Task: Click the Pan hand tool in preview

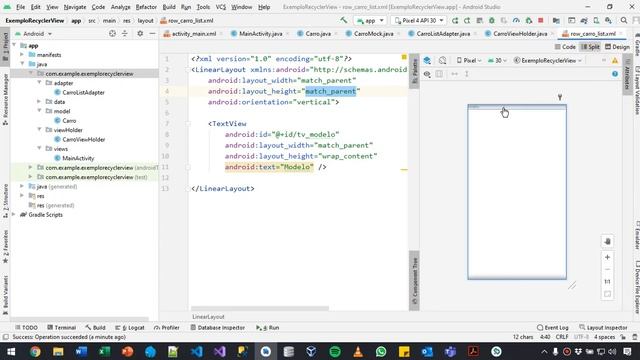Action: 607,241
